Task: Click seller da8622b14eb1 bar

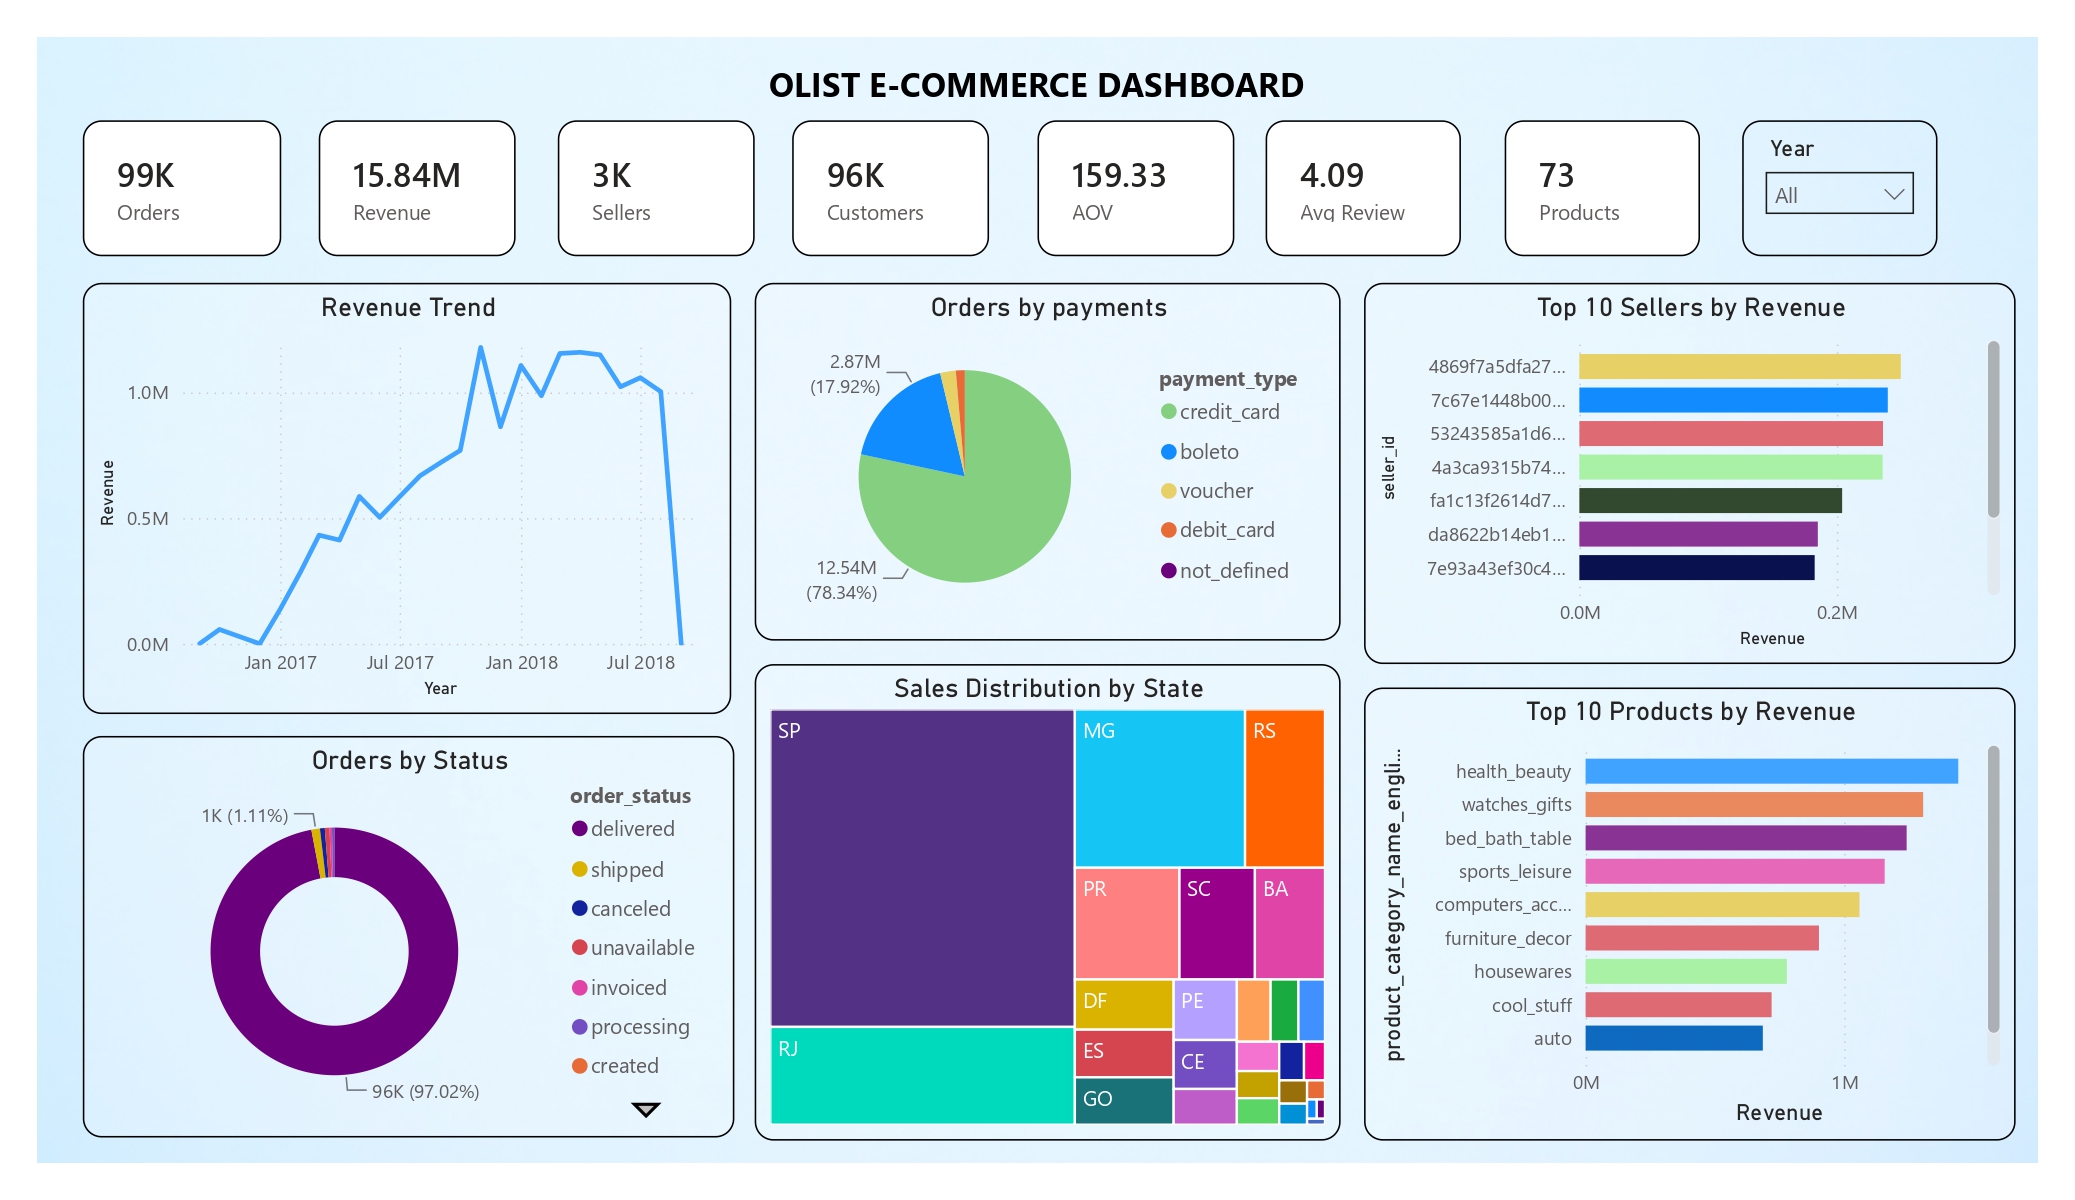Action: 1699,534
